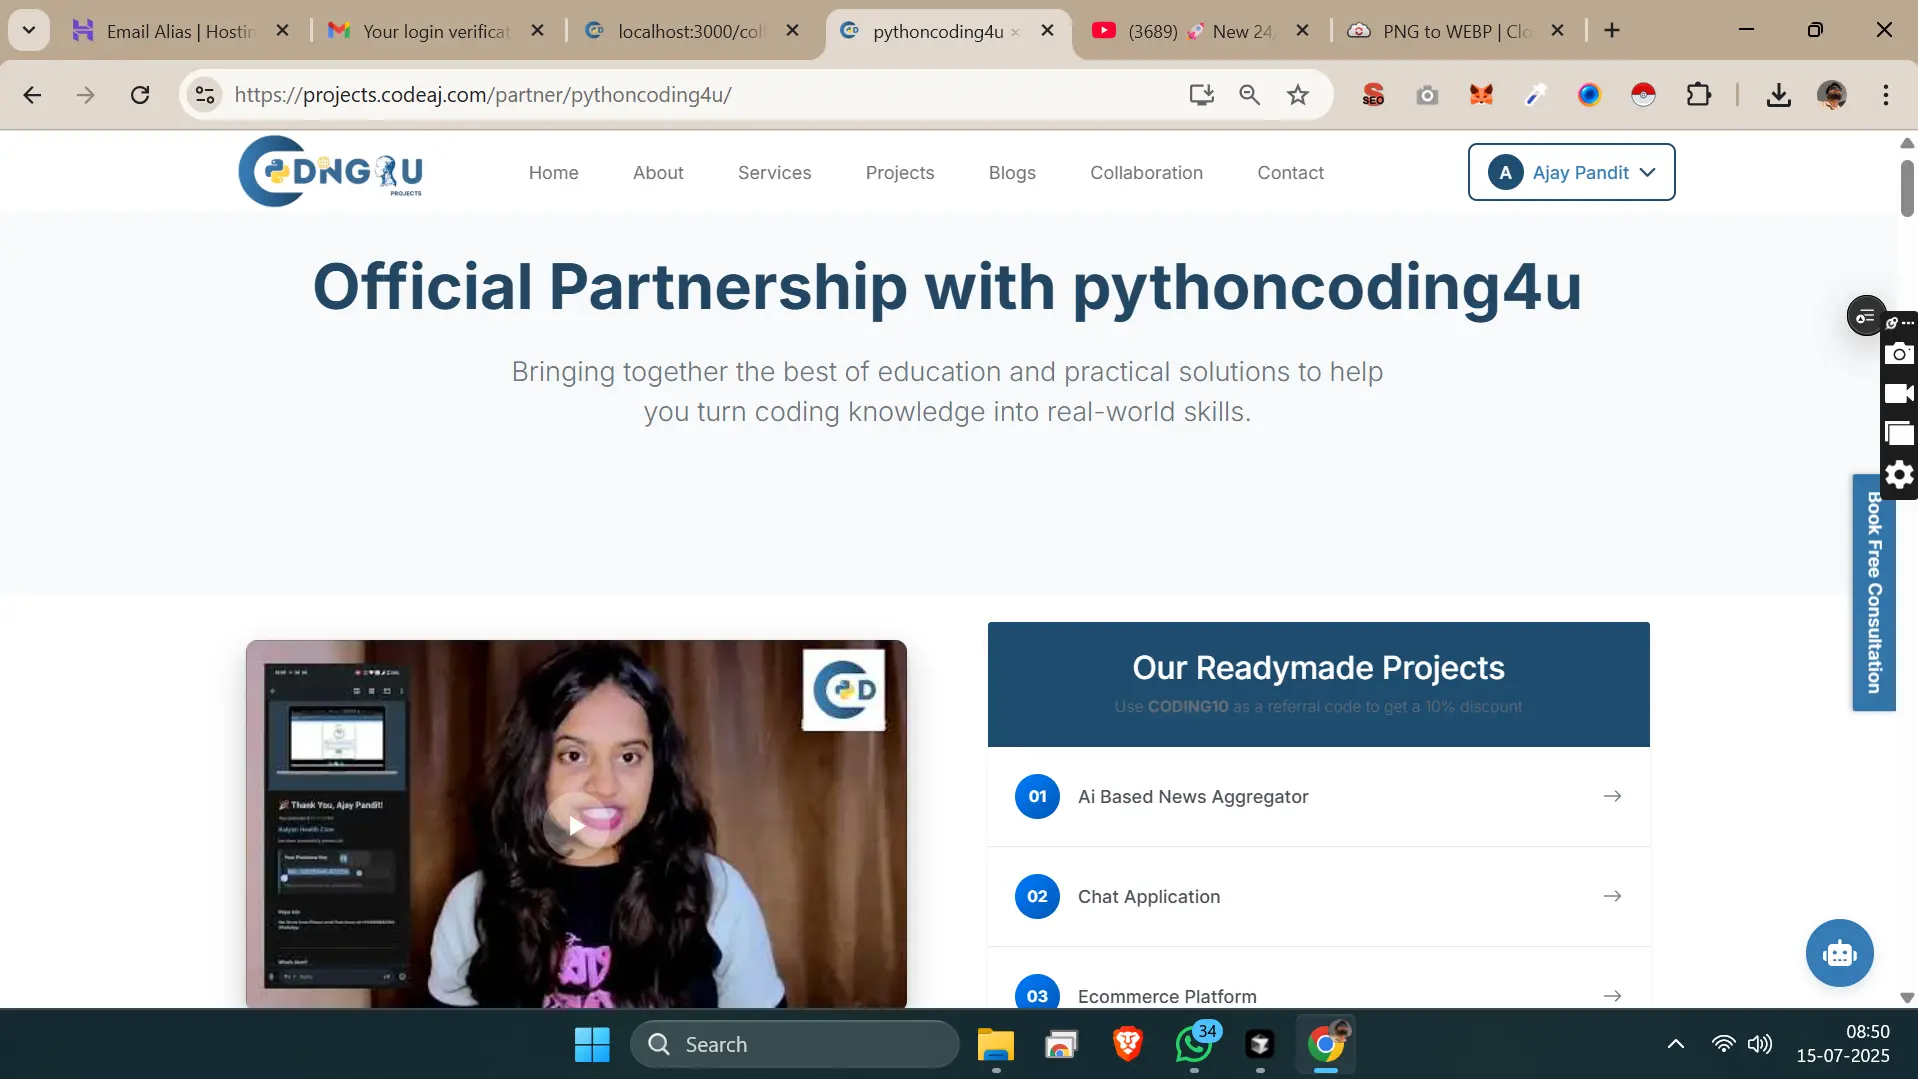This screenshot has height=1079, width=1918.
Task: Click the Codeaj logo in header
Action: coord(331,171)
